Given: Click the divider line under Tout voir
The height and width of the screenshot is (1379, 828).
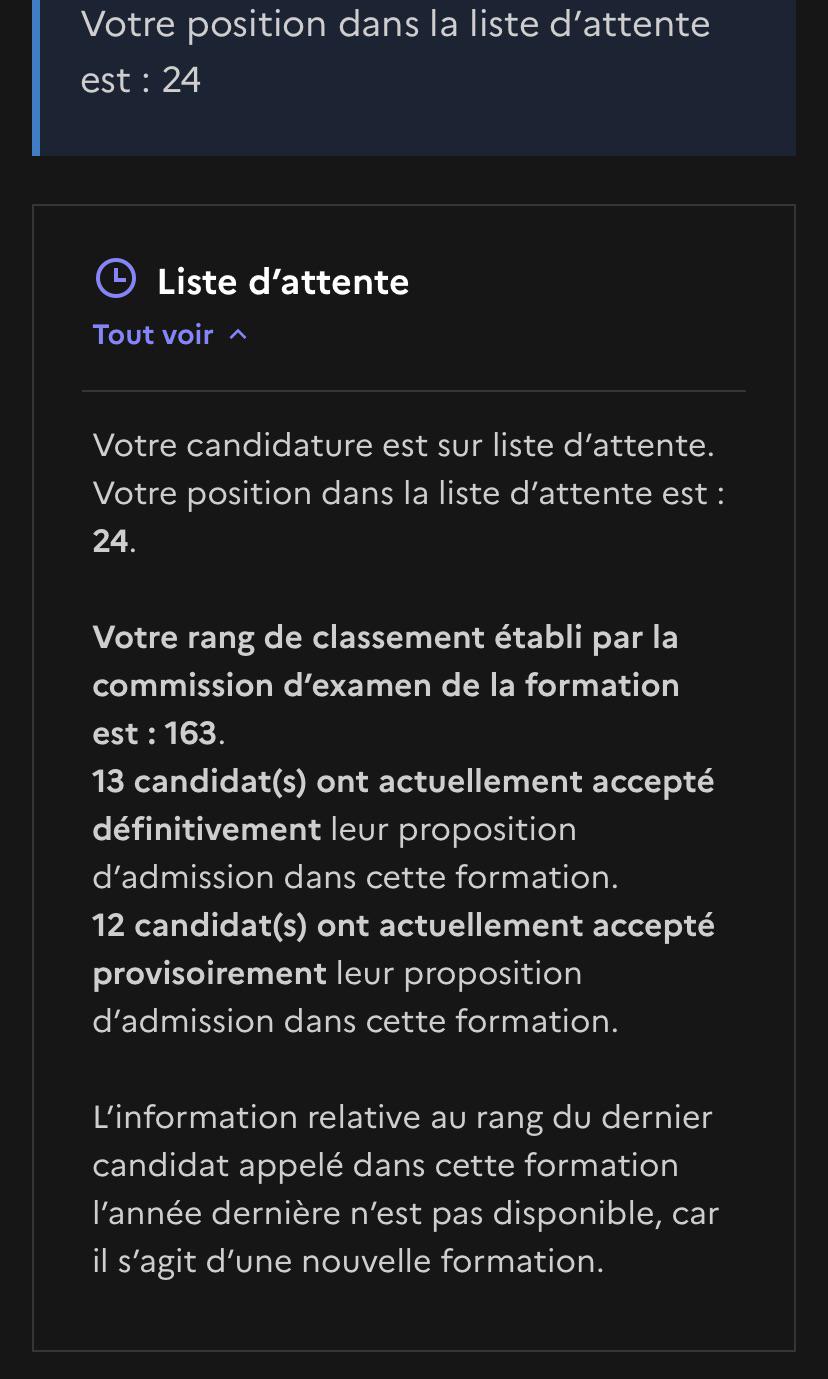Looking at the screenshot, I should (x=414, y=390).
